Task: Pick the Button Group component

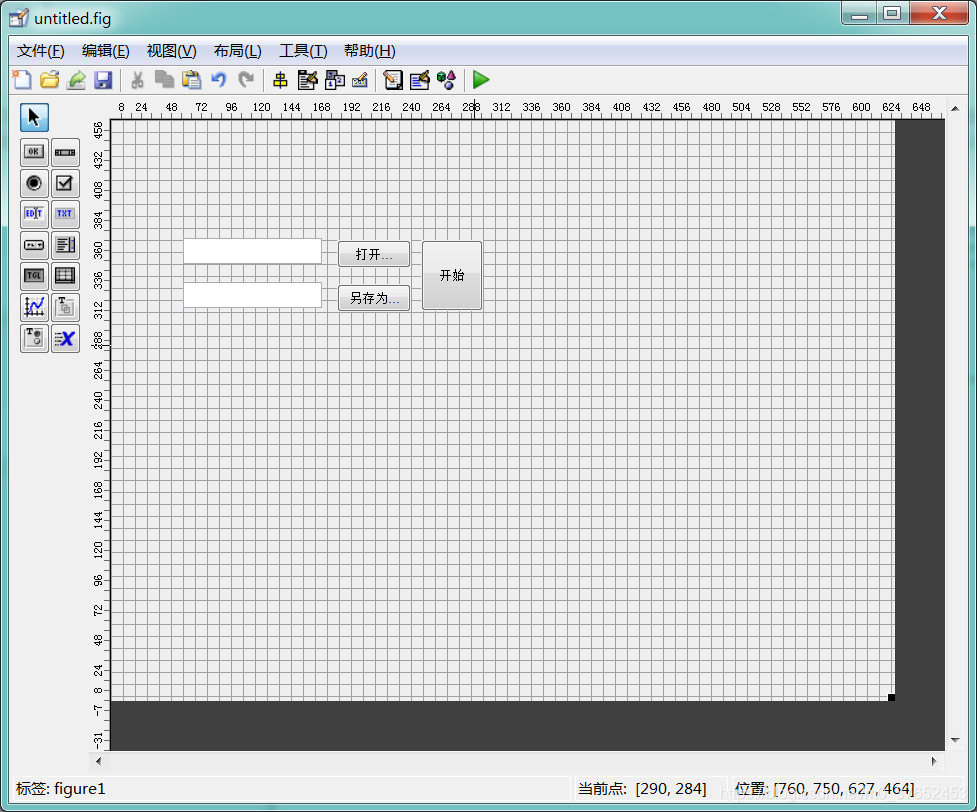Action: coord(34,338)
